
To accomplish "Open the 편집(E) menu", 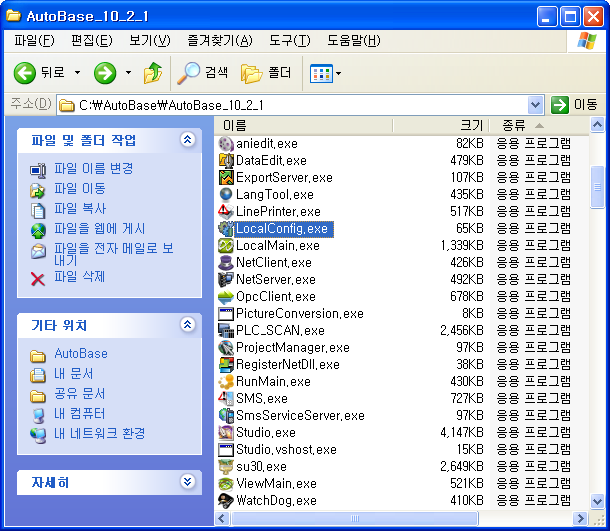I will point(91,40).
